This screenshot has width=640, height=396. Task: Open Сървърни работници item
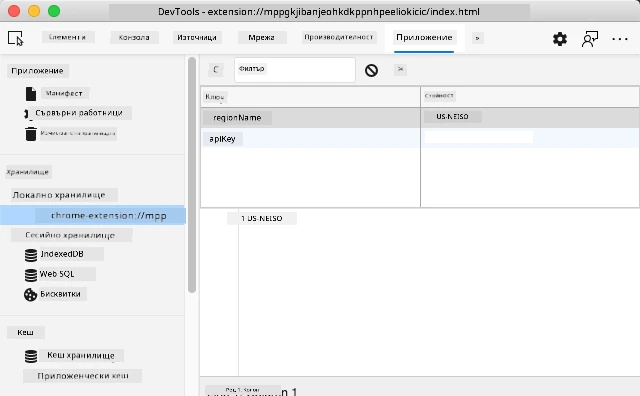(x=79, y=113)
